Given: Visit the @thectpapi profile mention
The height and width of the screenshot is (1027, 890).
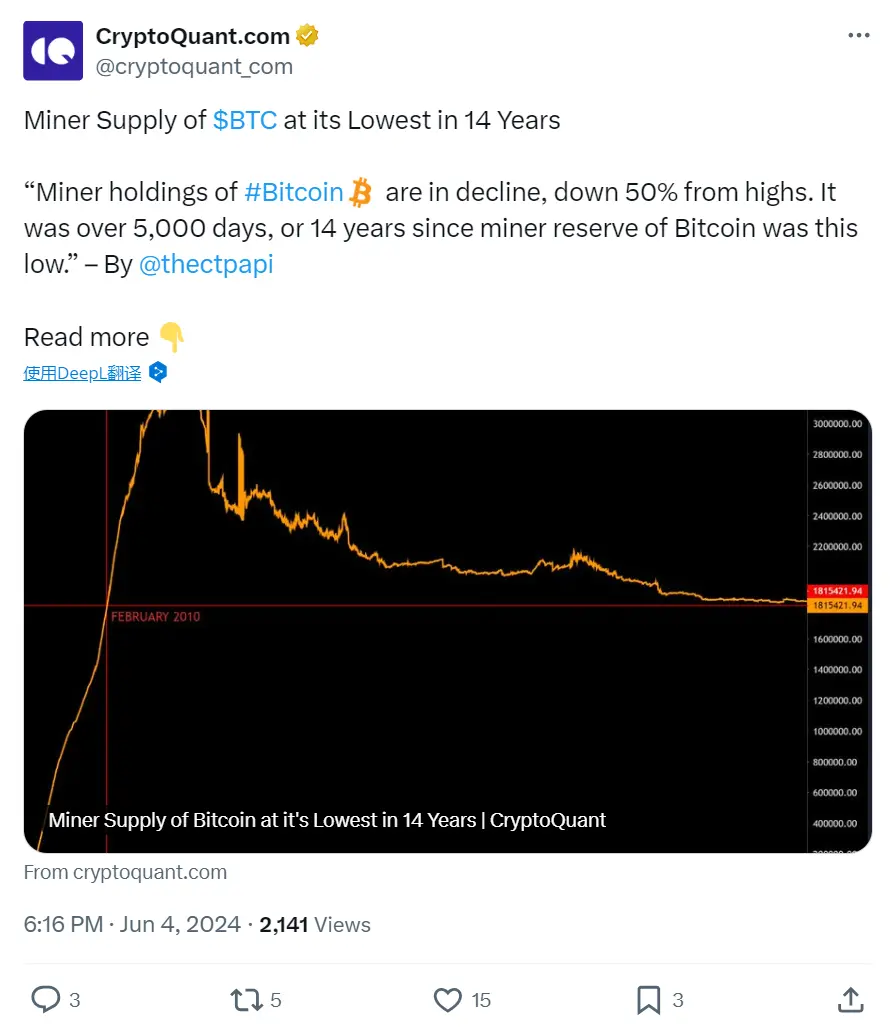Looking at the screenshot, I should 206,263.
